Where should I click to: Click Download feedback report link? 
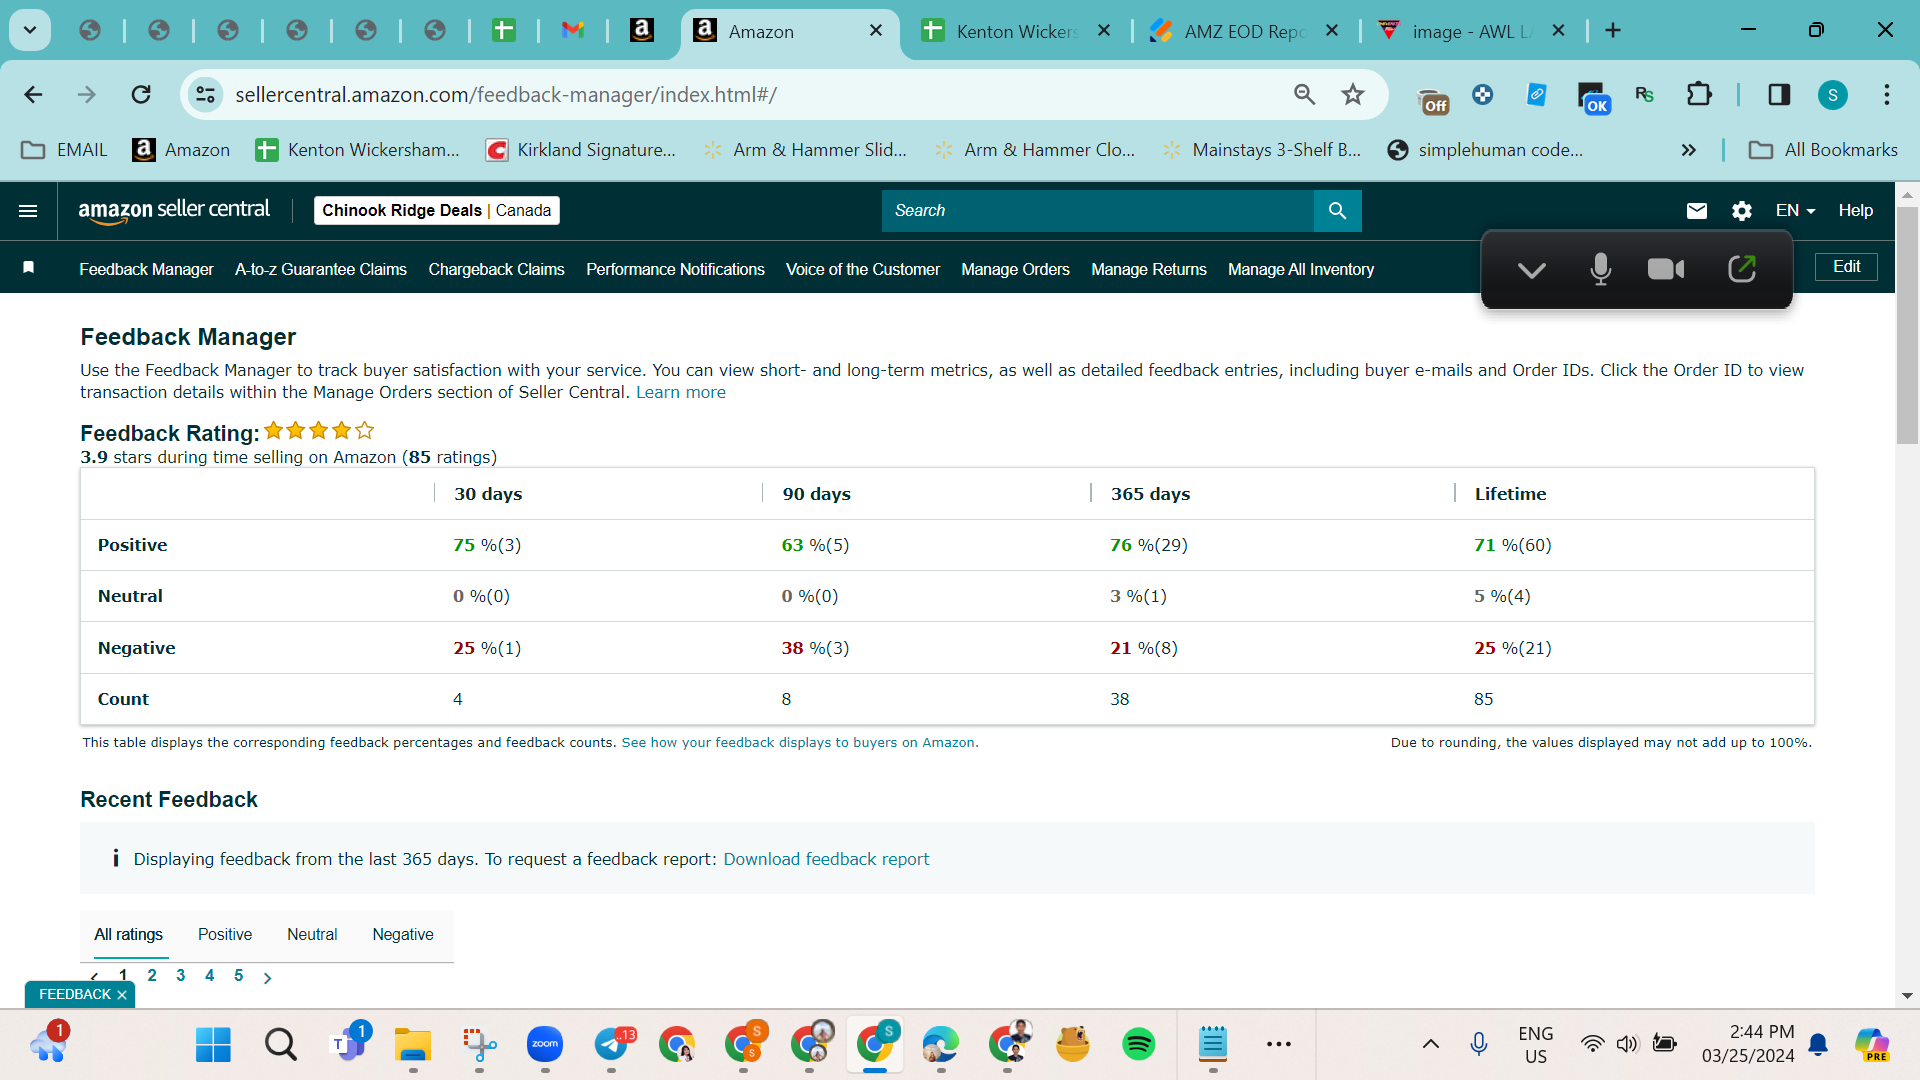coord(826,860)
